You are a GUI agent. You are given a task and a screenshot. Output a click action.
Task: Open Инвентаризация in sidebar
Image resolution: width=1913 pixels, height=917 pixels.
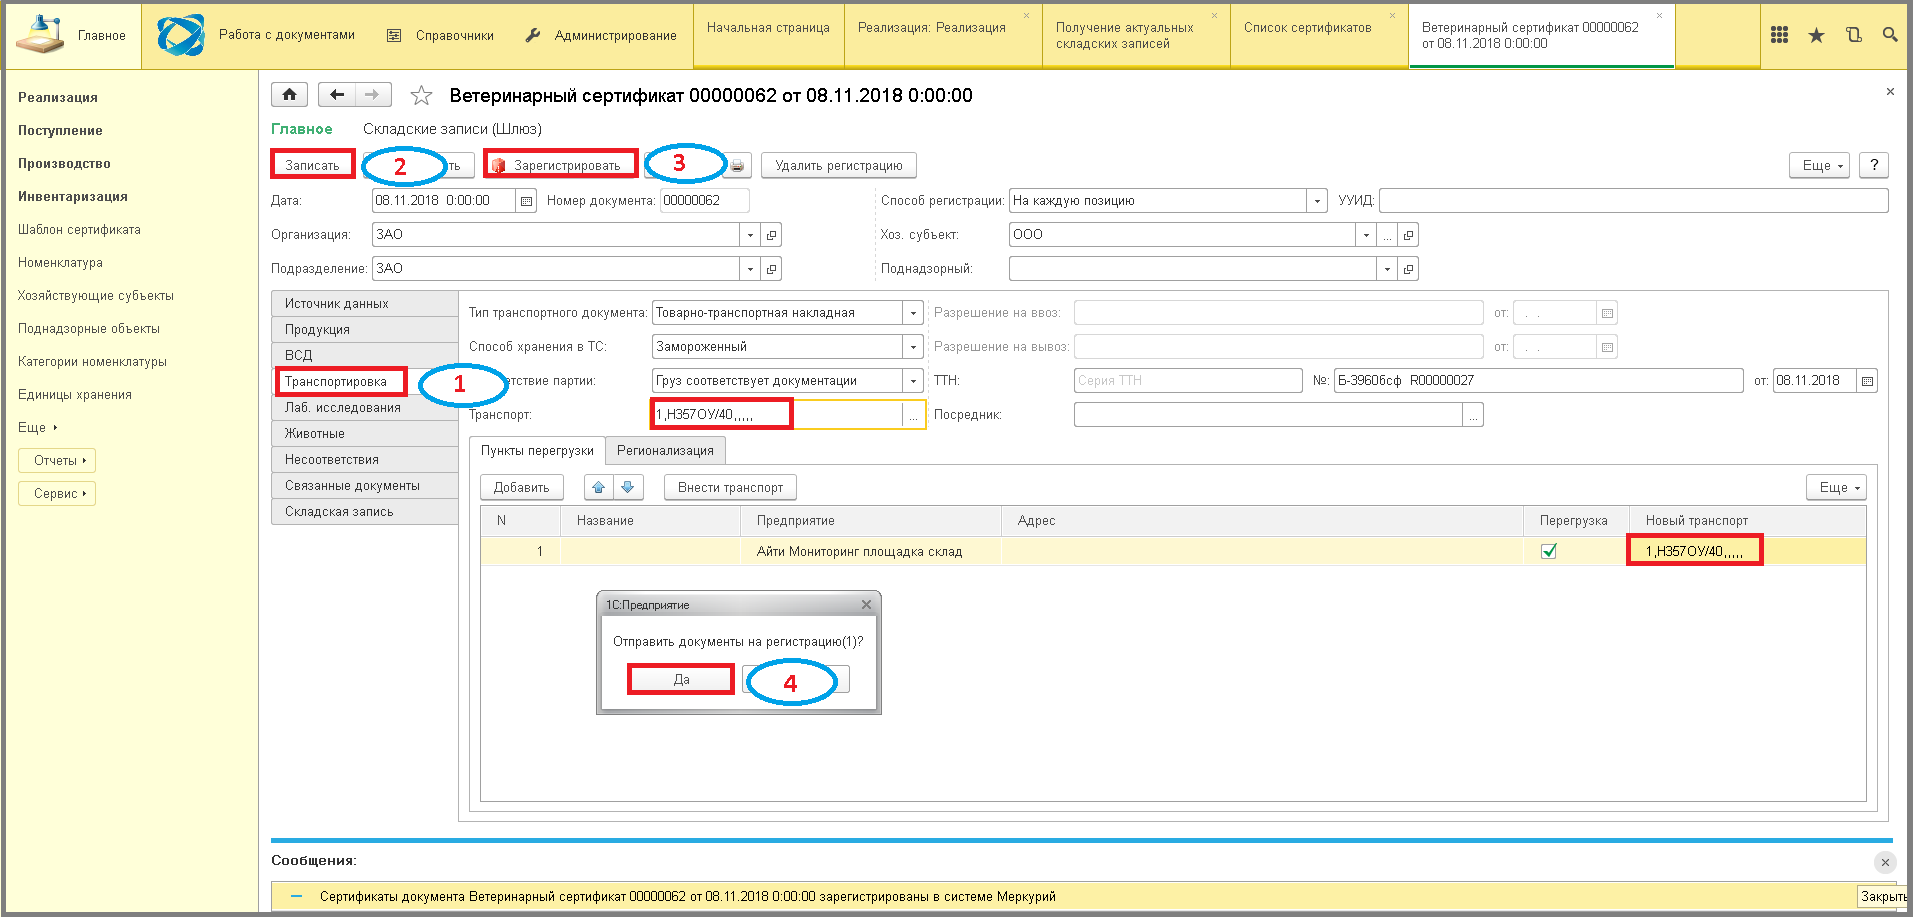coord(72,197)
